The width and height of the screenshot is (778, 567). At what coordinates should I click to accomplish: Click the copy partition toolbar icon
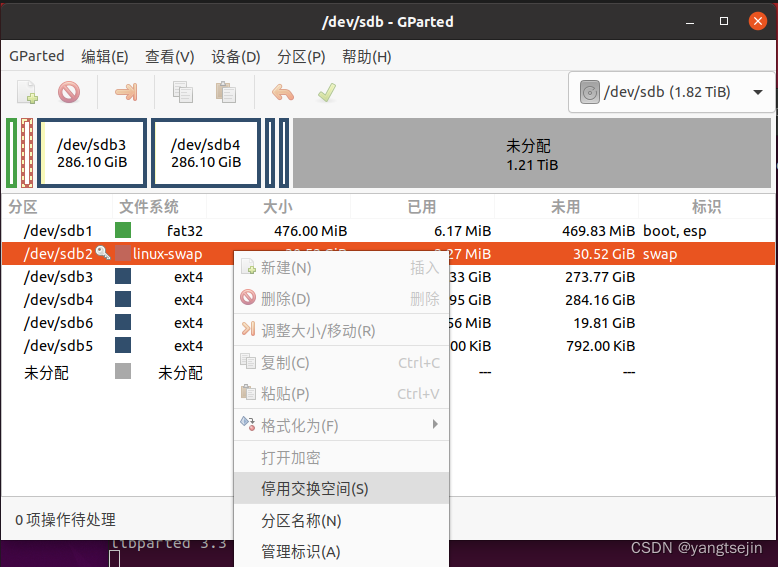pos(183,92)
